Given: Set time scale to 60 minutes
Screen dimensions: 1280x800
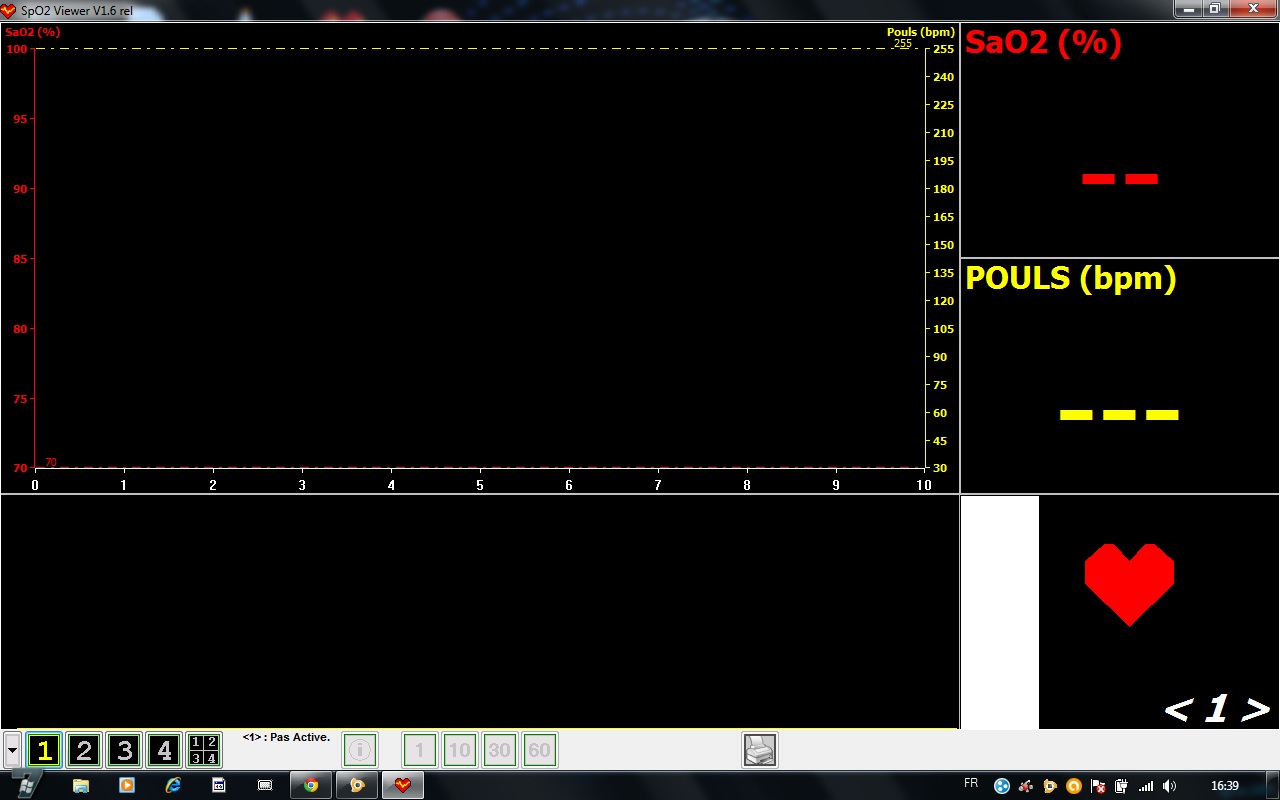Looking at the screenshot, I should tap(539, 749).
